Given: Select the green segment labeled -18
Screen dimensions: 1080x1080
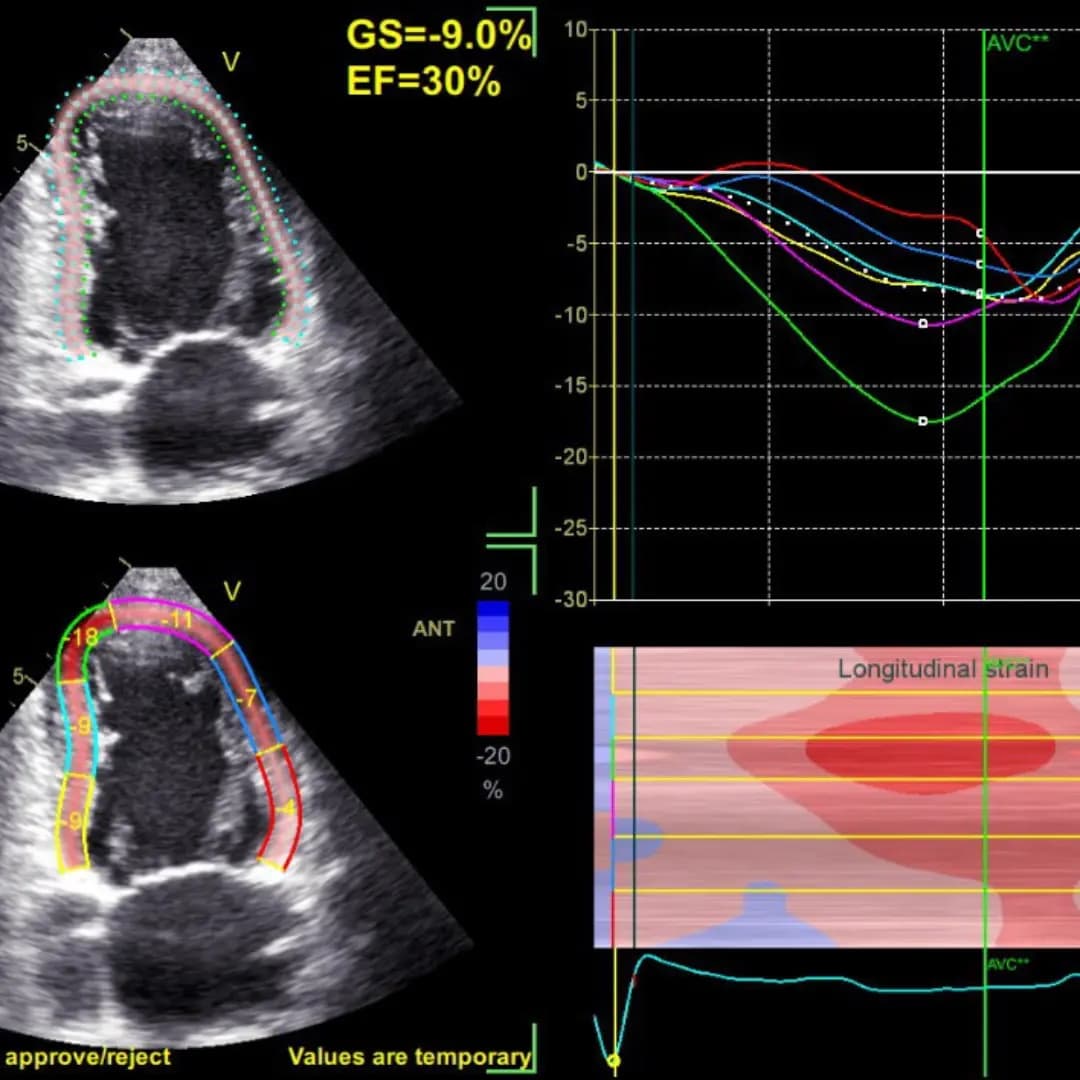Looking at the screenshot, I should coord(84,638).
